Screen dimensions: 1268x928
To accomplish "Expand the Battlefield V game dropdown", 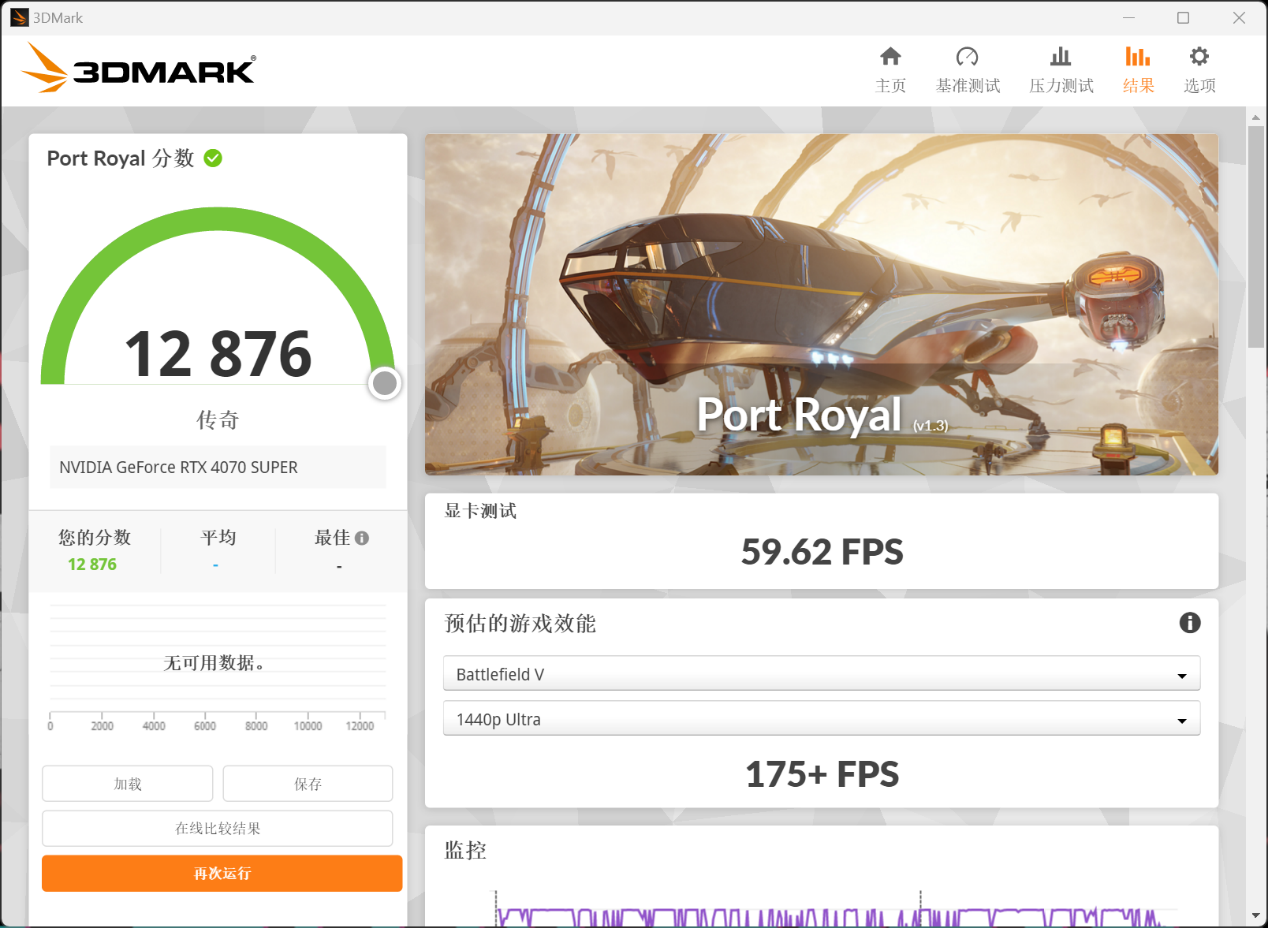I will coord(821,674).
